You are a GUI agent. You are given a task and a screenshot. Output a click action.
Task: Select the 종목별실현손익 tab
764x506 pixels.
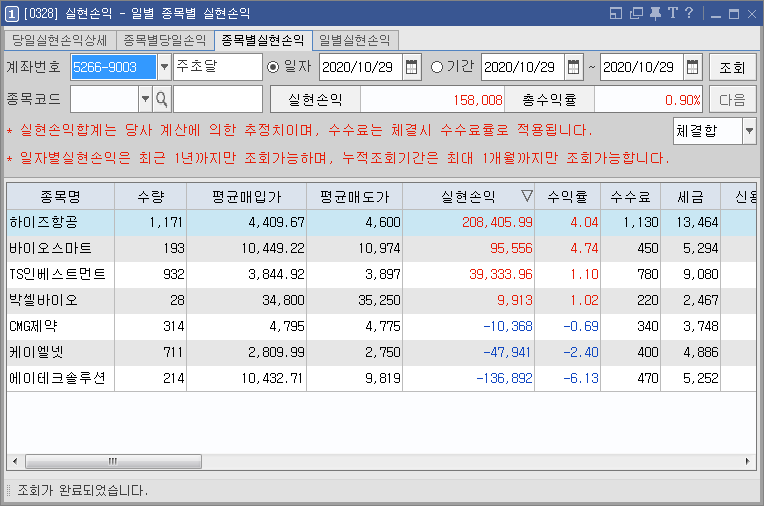tap(263, 40)
